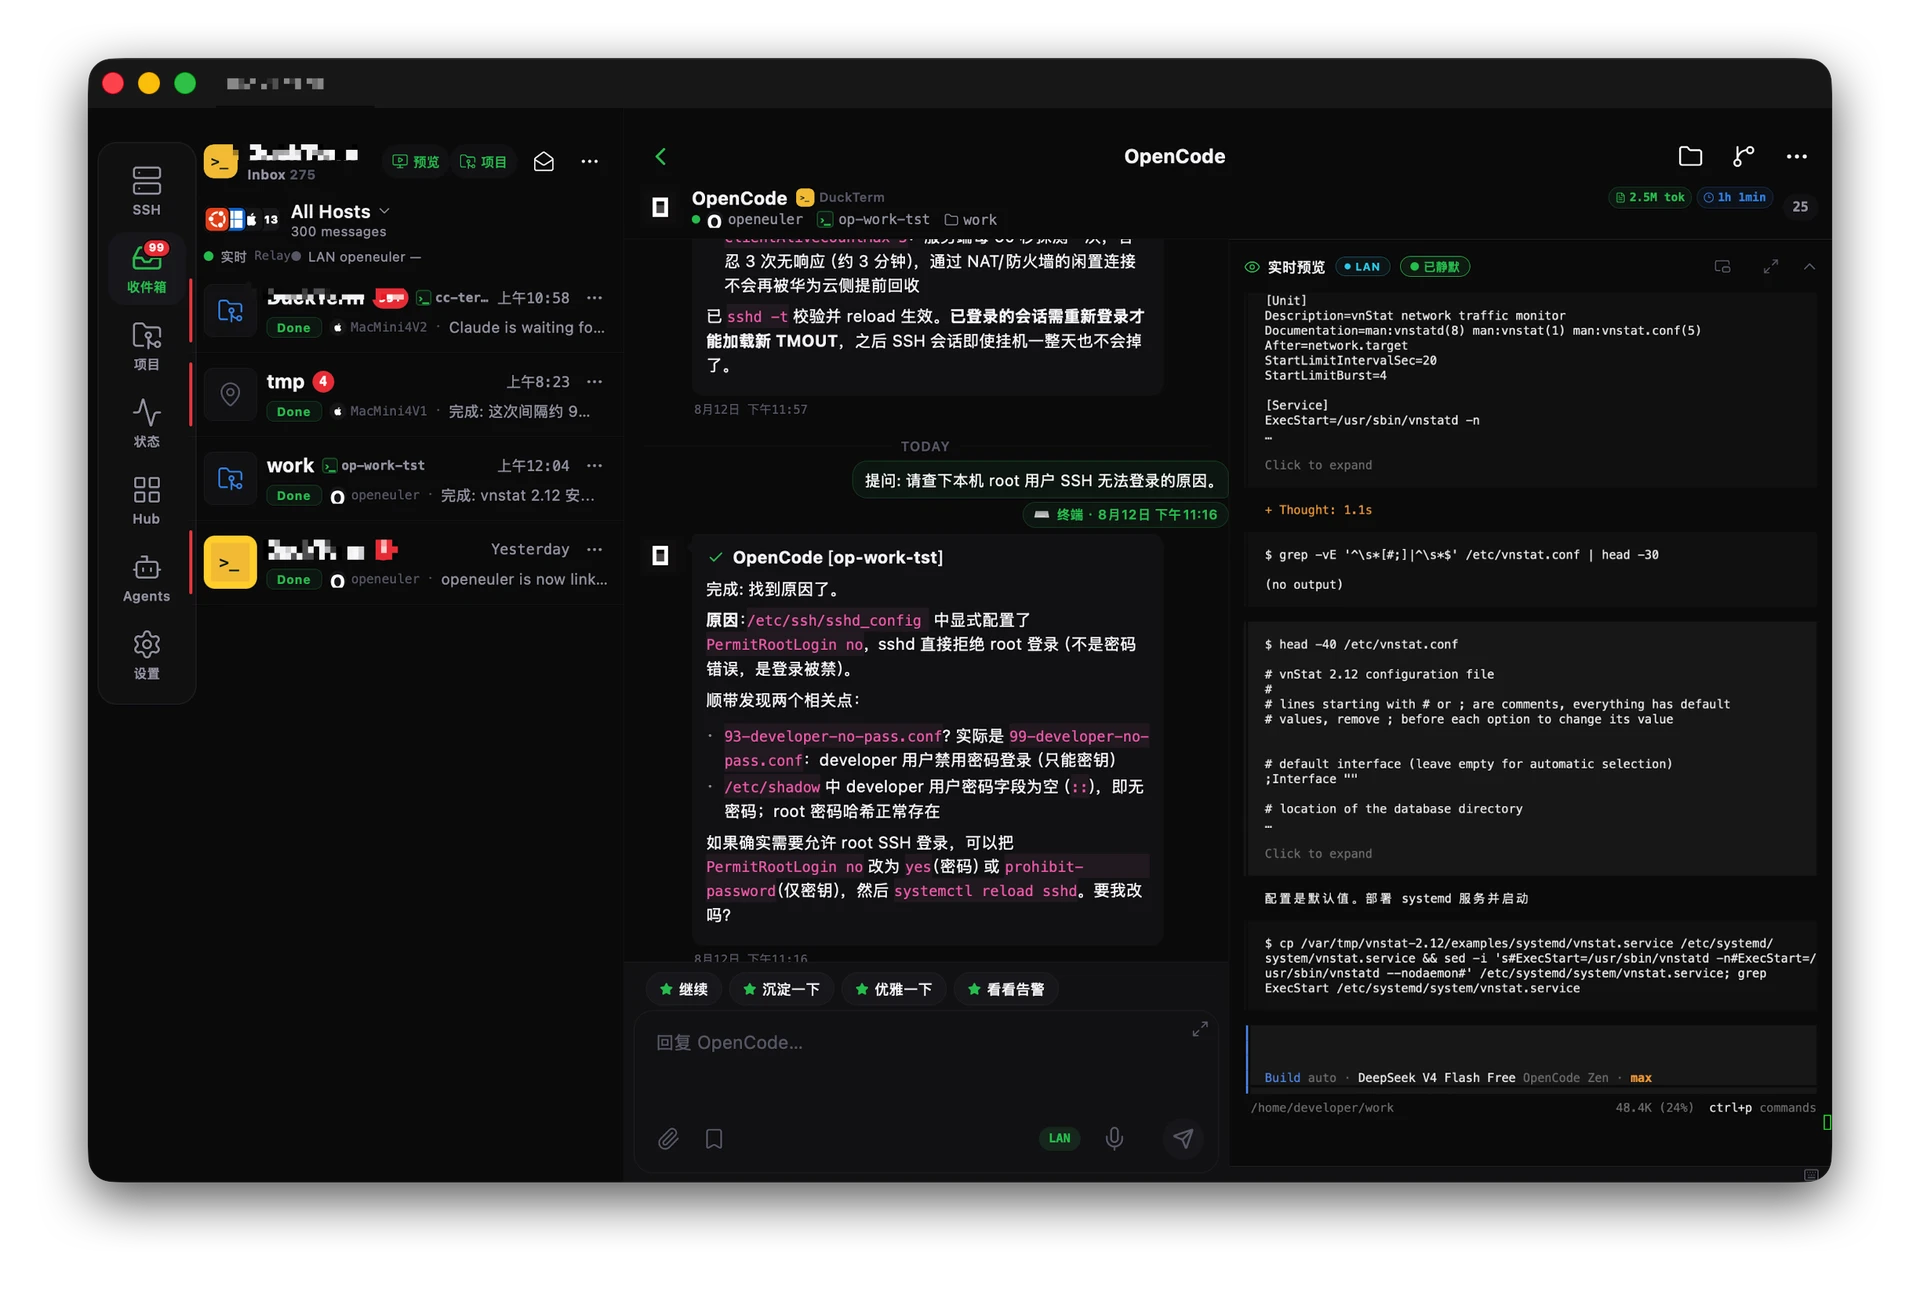
Task: Click the 优雅一下 quick reply button
Action: (894, 989)
